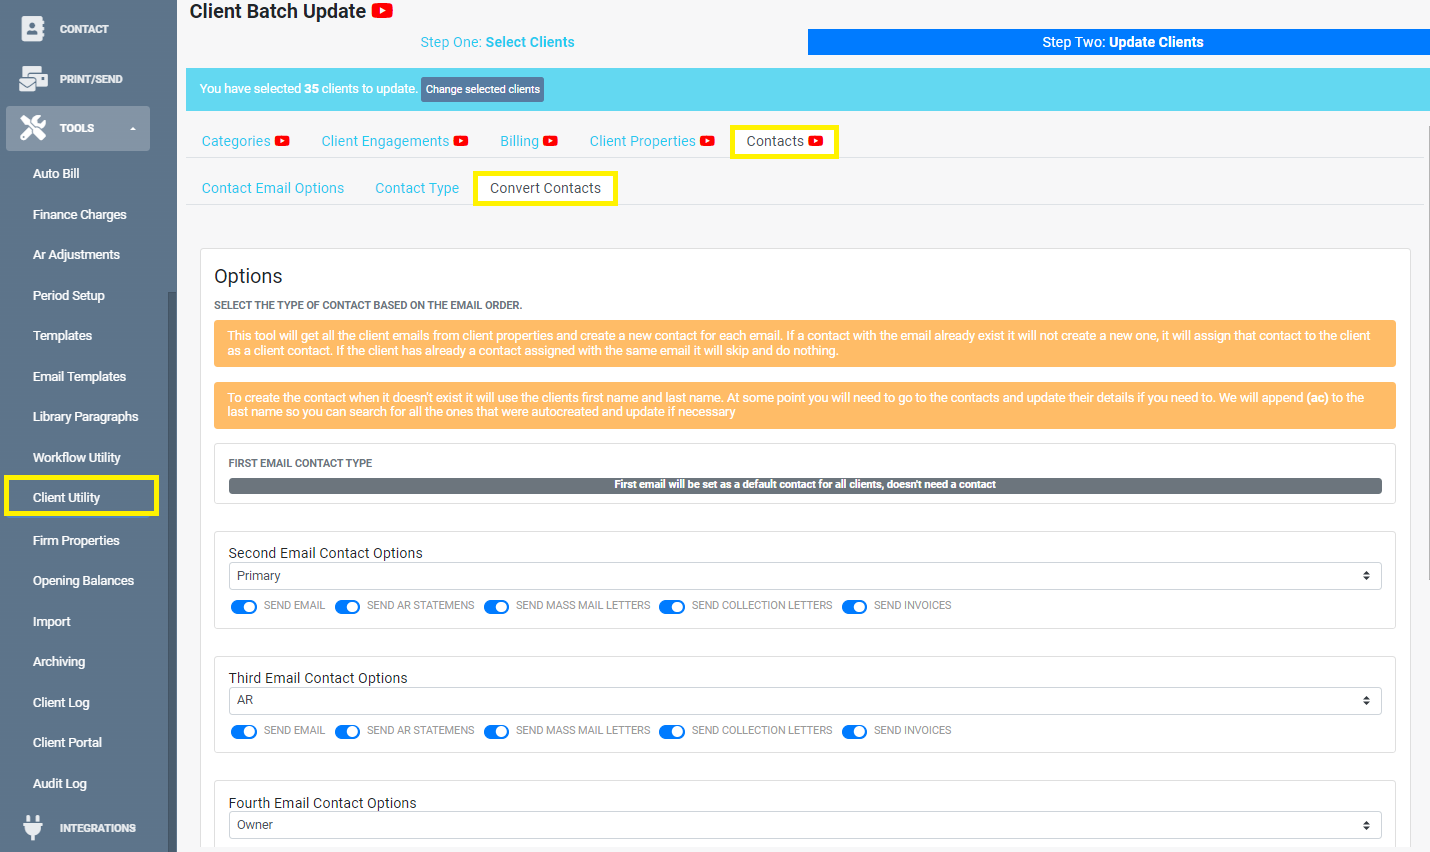The image size is (1430, 852).
Task: Switch to the Client Engagements tab
Action: coord(385,141)
